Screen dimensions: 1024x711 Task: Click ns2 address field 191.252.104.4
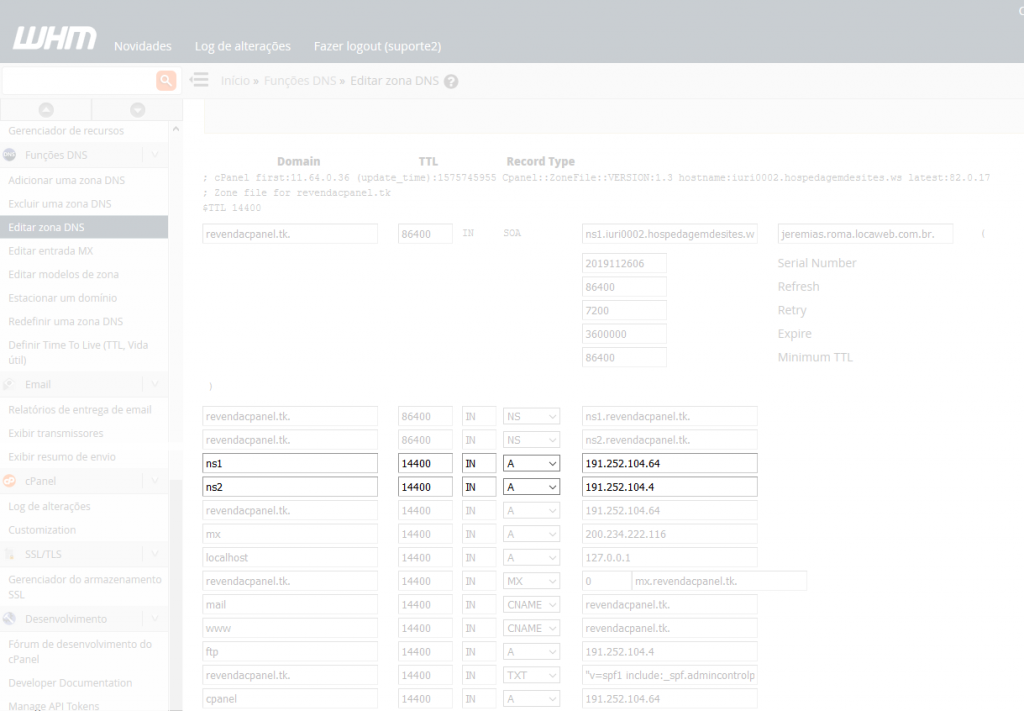(669, 487)
